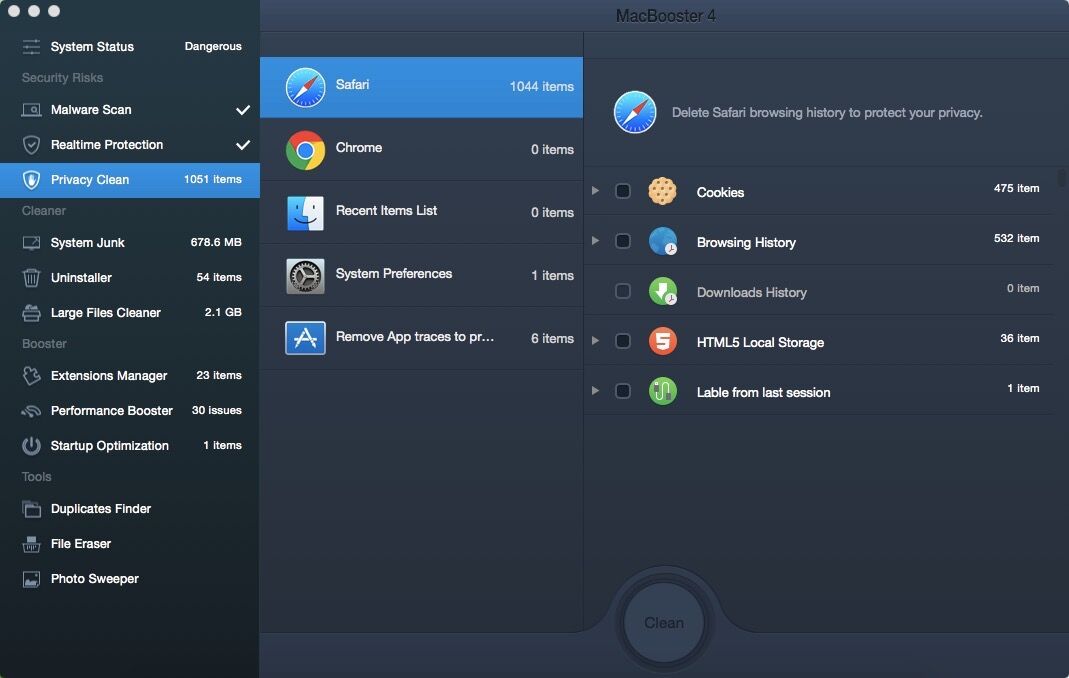Click the App Store icon for app traces
The image size is (1069, 678).
pyautogui.click(x=305, y=338)
